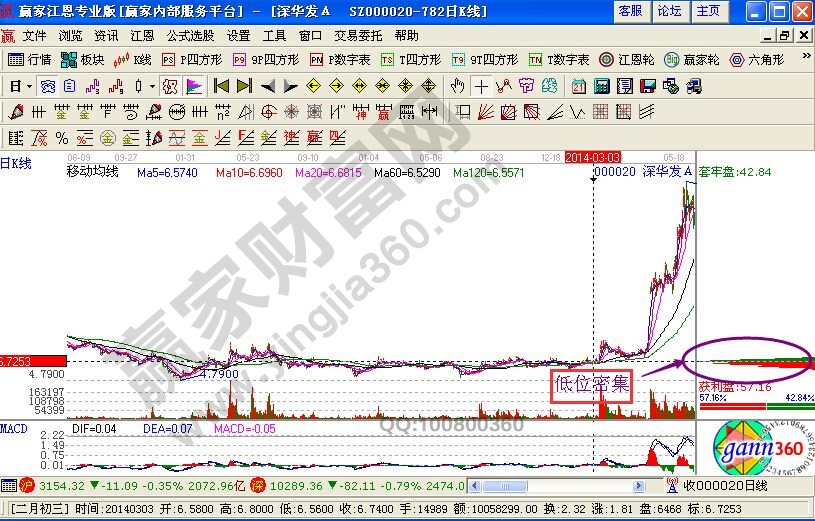Open the calculator icon in toolbar
This screenshot has width=815, height=521.
click(602, 86)
